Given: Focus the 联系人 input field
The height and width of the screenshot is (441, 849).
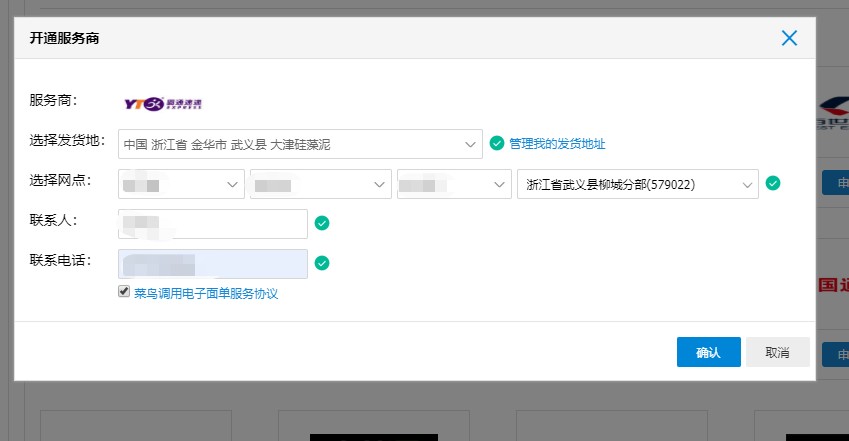Looking at the screenshot, I should pyautogui.click(x=212, y=223).
